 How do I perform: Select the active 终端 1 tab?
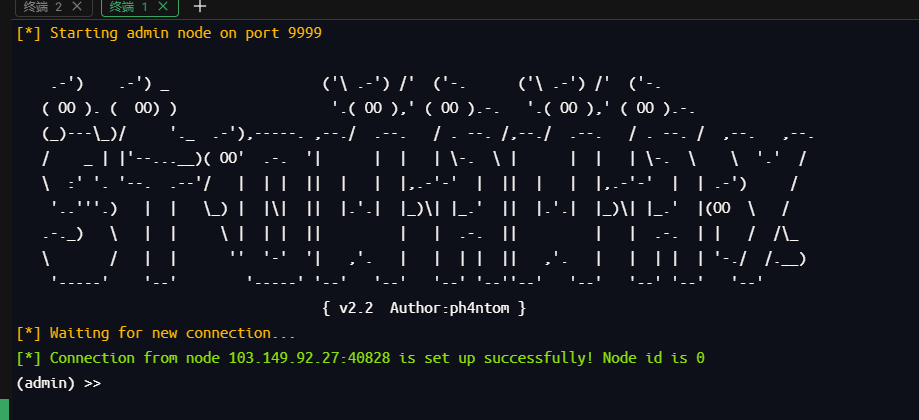128,7
